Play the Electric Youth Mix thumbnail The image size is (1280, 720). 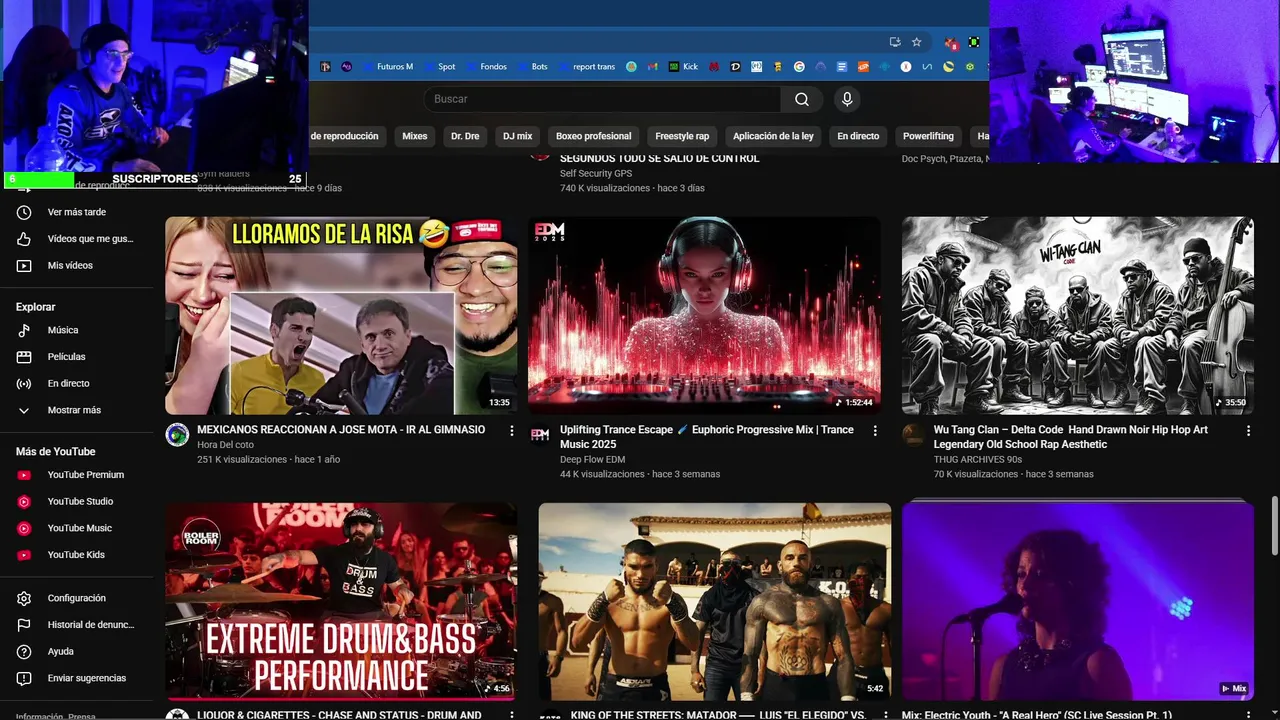1078,601
